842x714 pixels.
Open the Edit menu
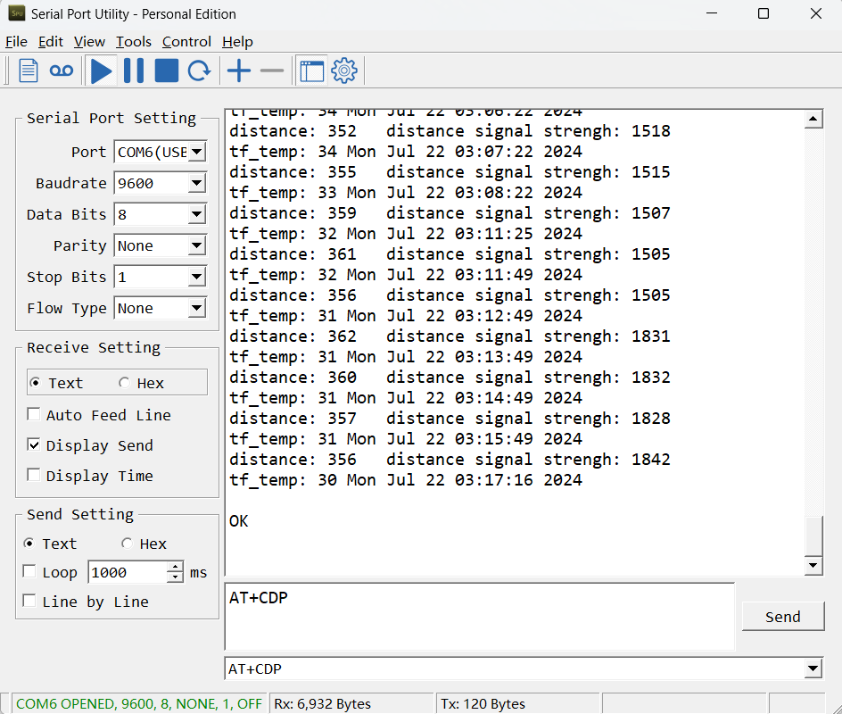point(50,42)
